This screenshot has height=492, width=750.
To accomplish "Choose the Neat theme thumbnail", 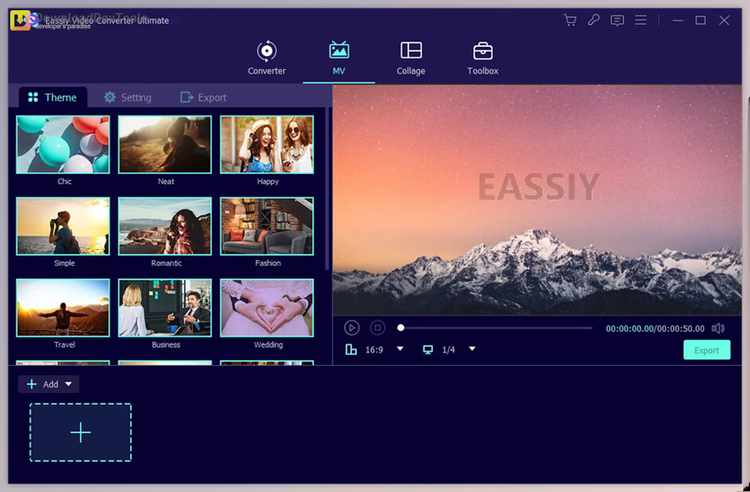I will pos(165,144).
